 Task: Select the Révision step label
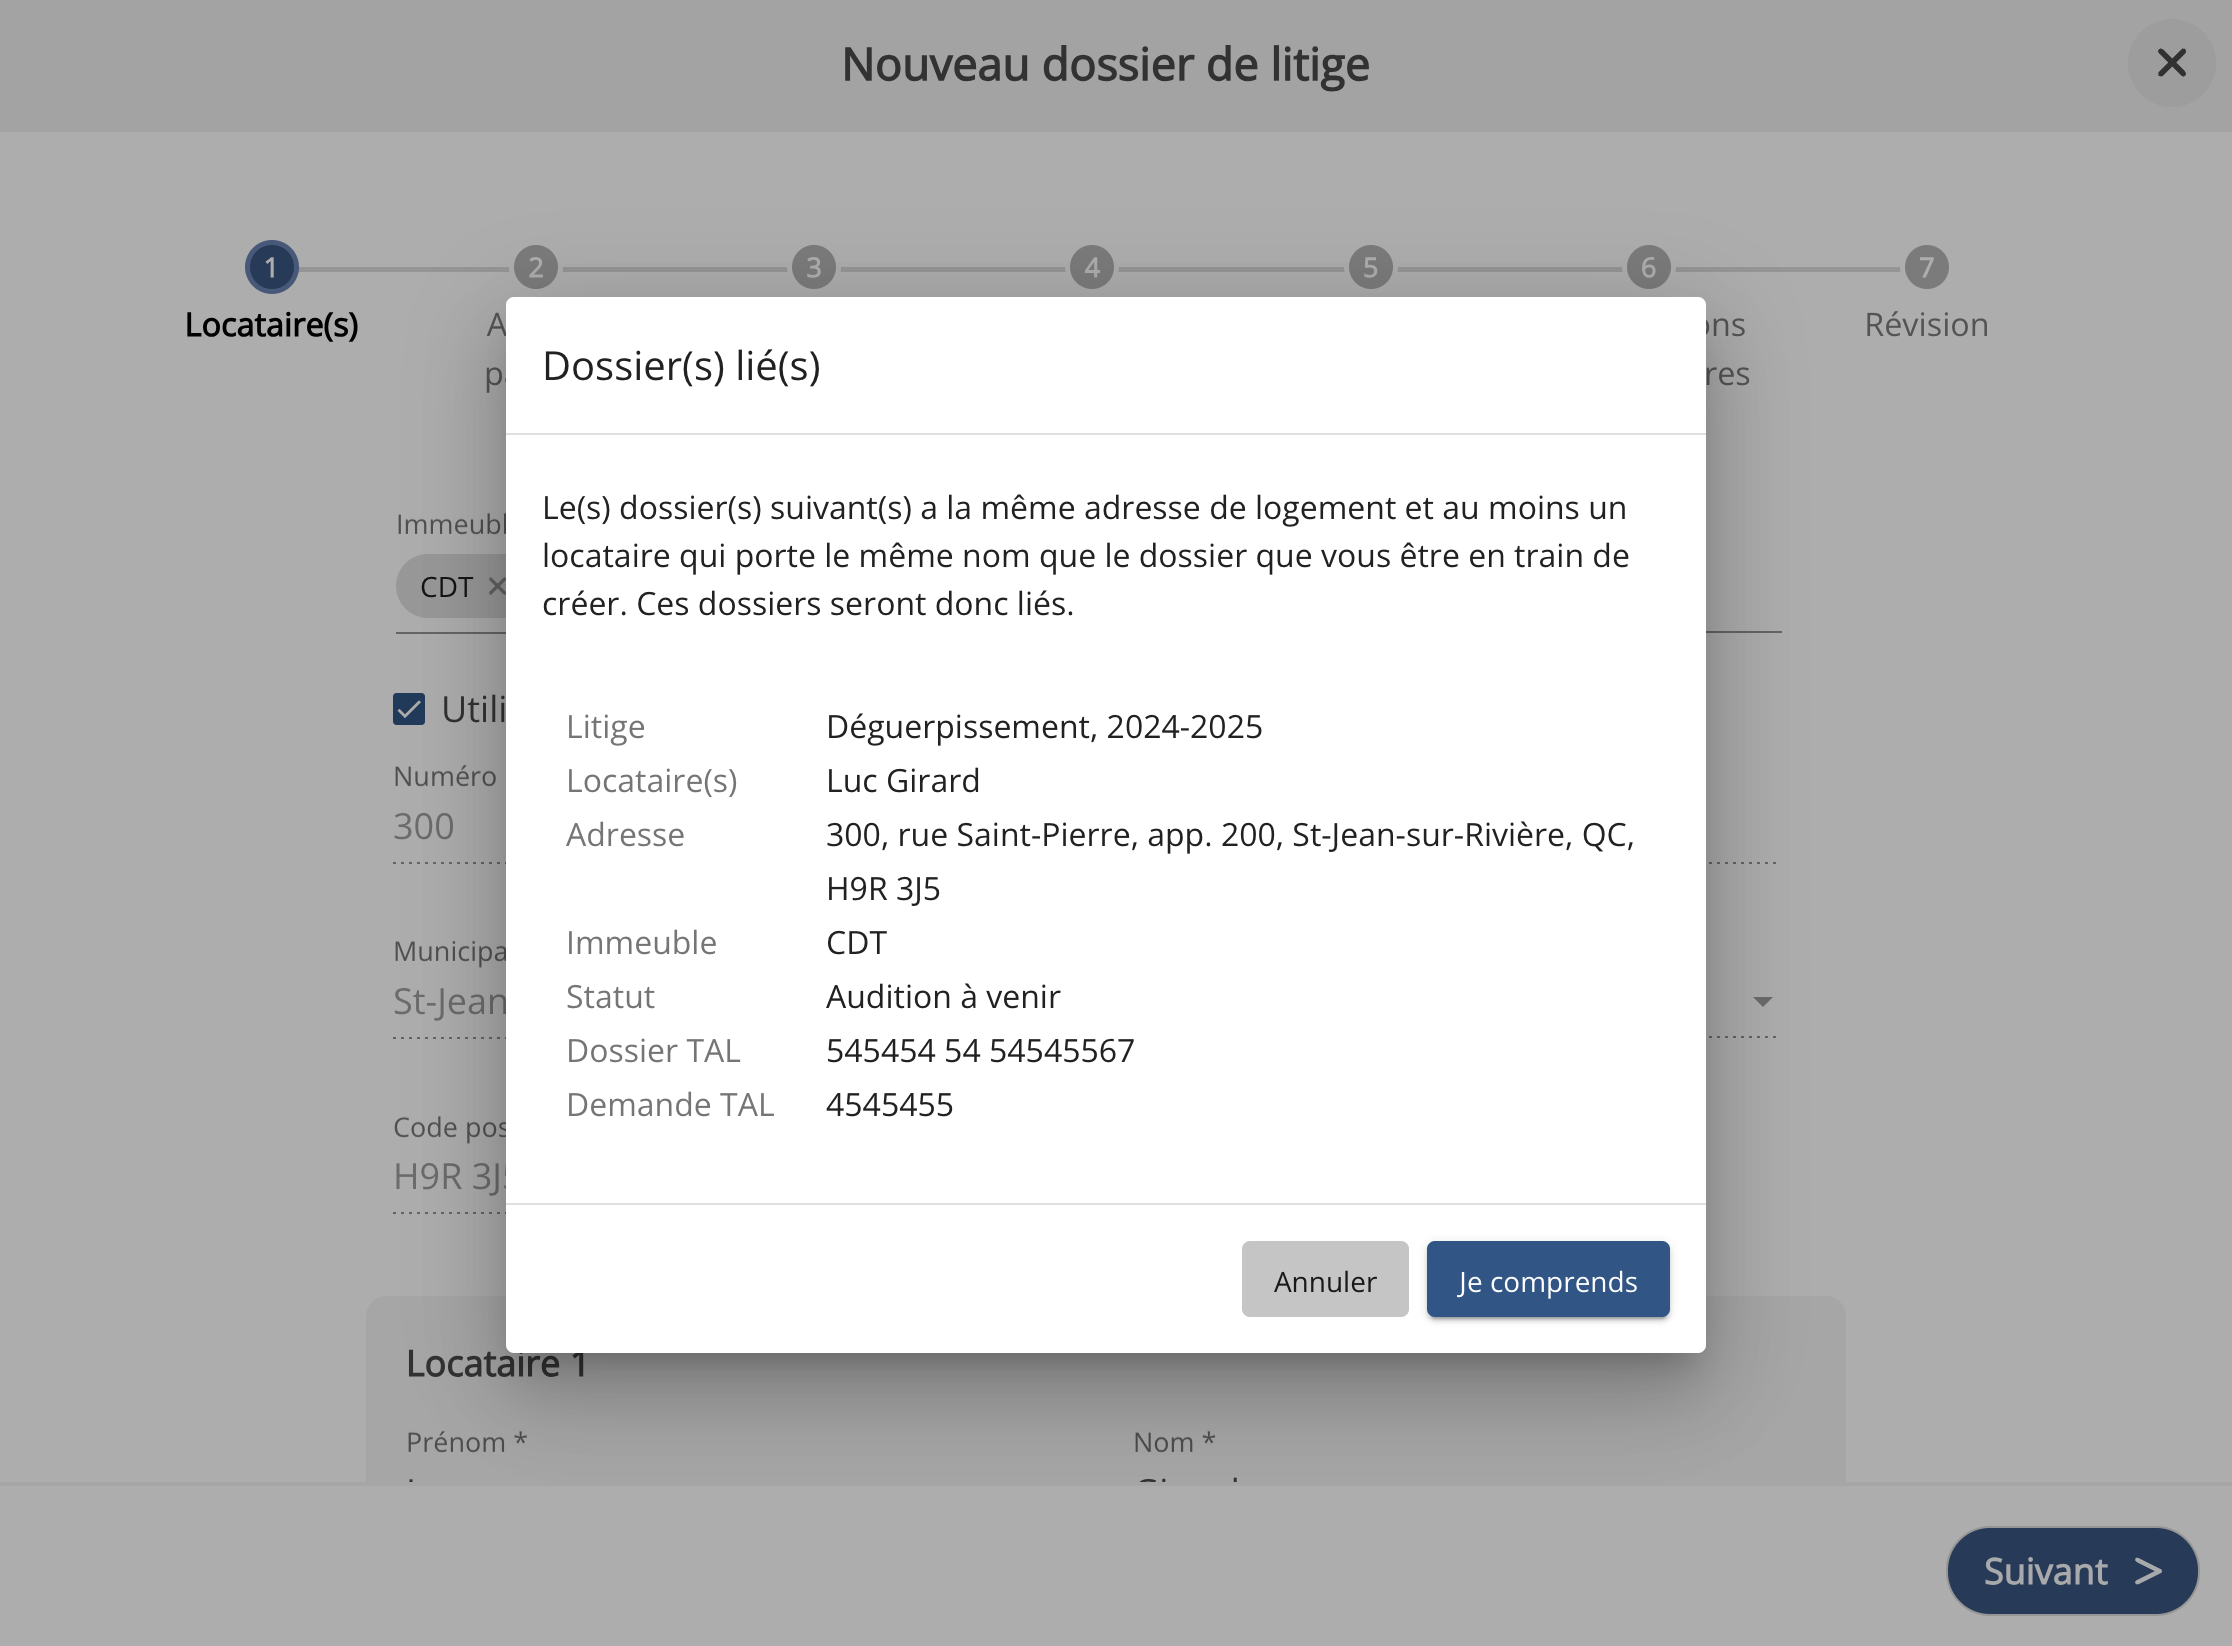pyautogui.click(x=1926, y=325)
